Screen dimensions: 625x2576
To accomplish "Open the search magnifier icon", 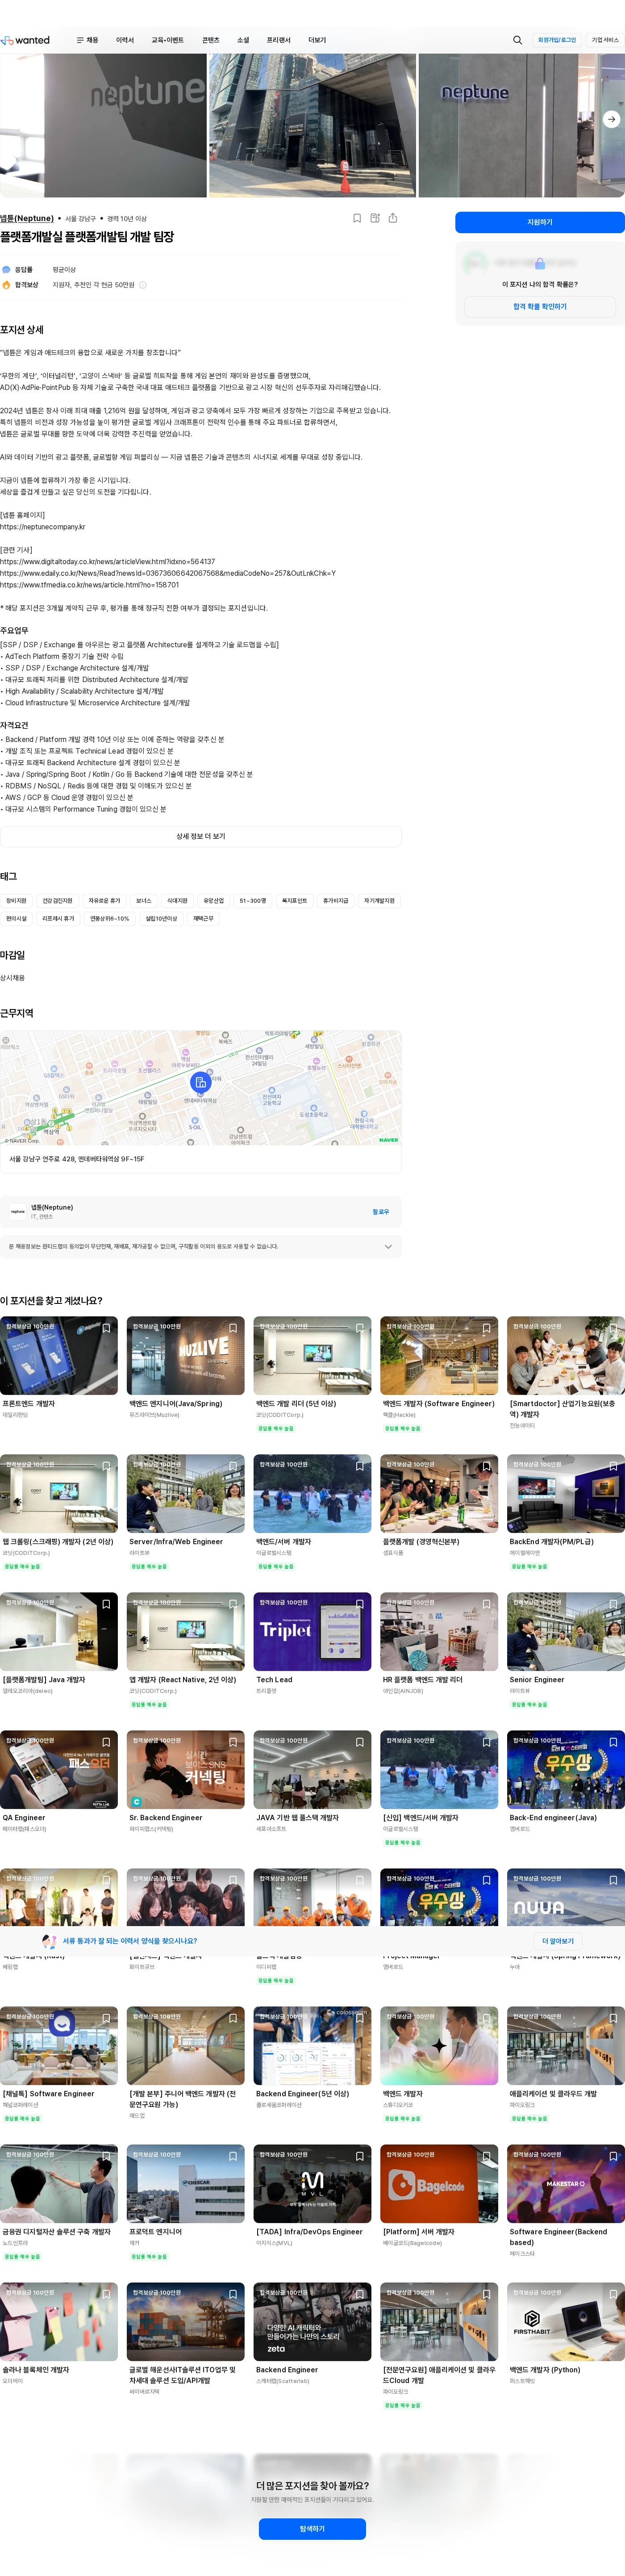I will (517, 40).
